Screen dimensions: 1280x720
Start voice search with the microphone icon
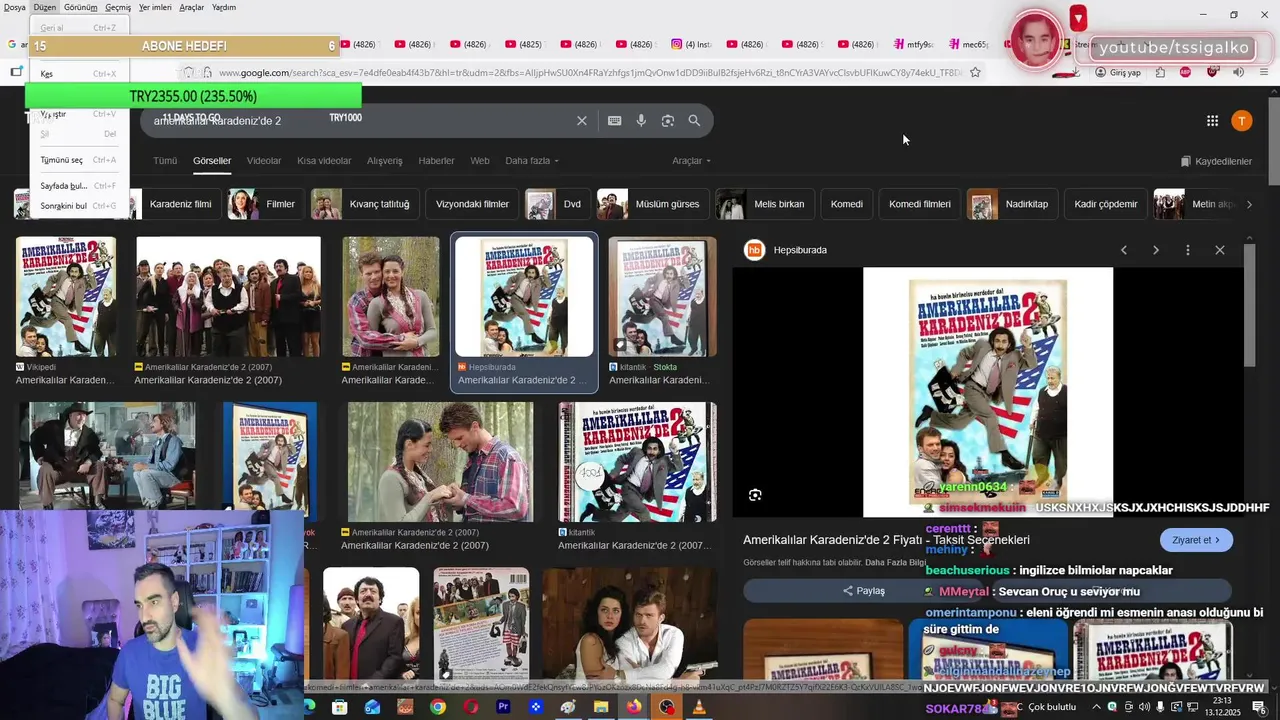(641, 120)
